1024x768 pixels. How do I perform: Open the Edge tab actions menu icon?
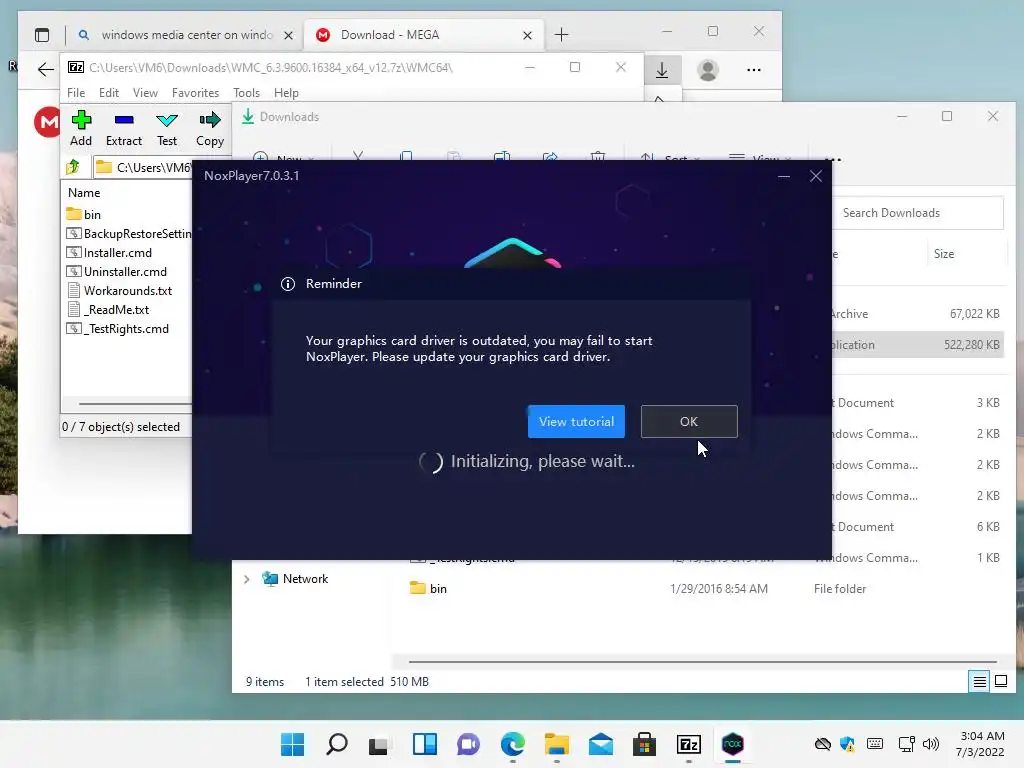[42, 35]
